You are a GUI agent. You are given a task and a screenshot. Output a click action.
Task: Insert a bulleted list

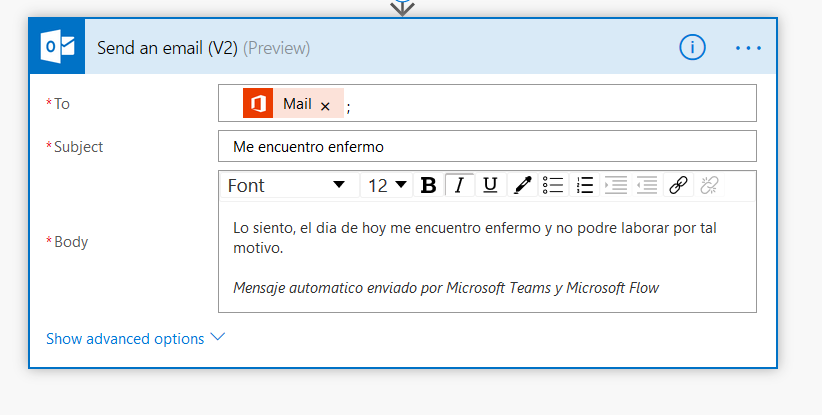tap(553, 185)
